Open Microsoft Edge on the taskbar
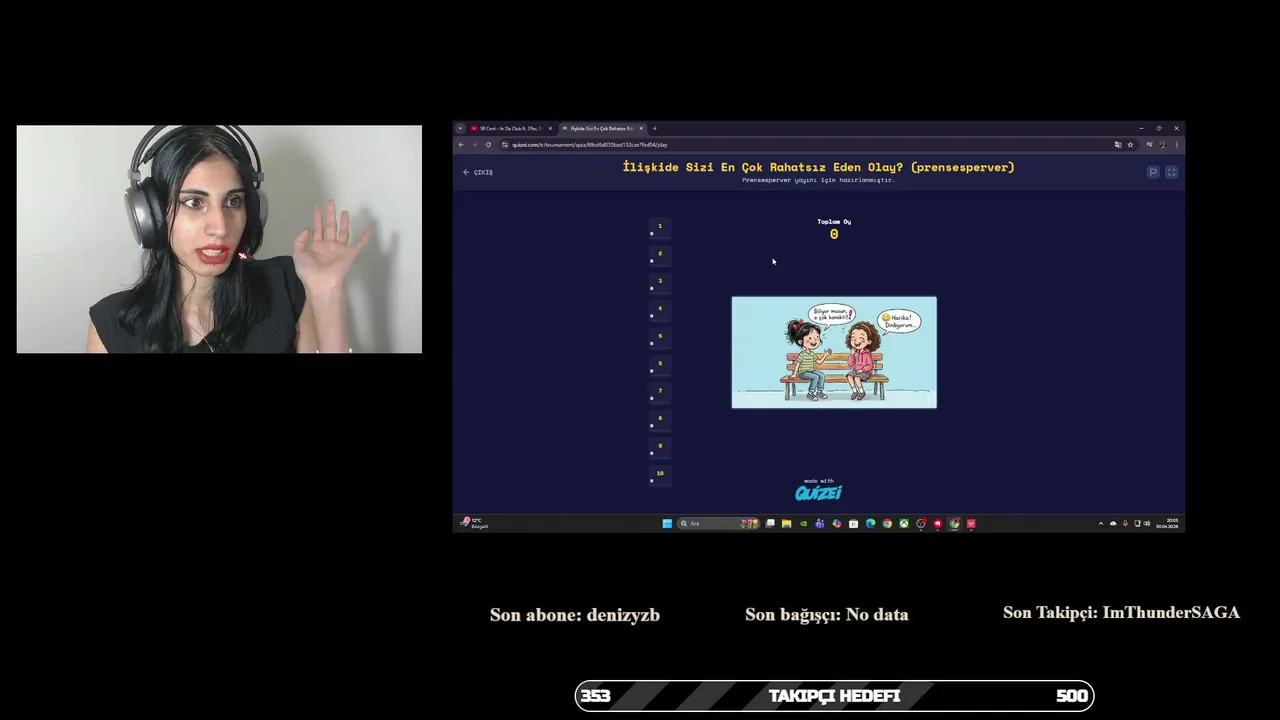This screenshot has width=1280, height=720. [x=870, y=523]
